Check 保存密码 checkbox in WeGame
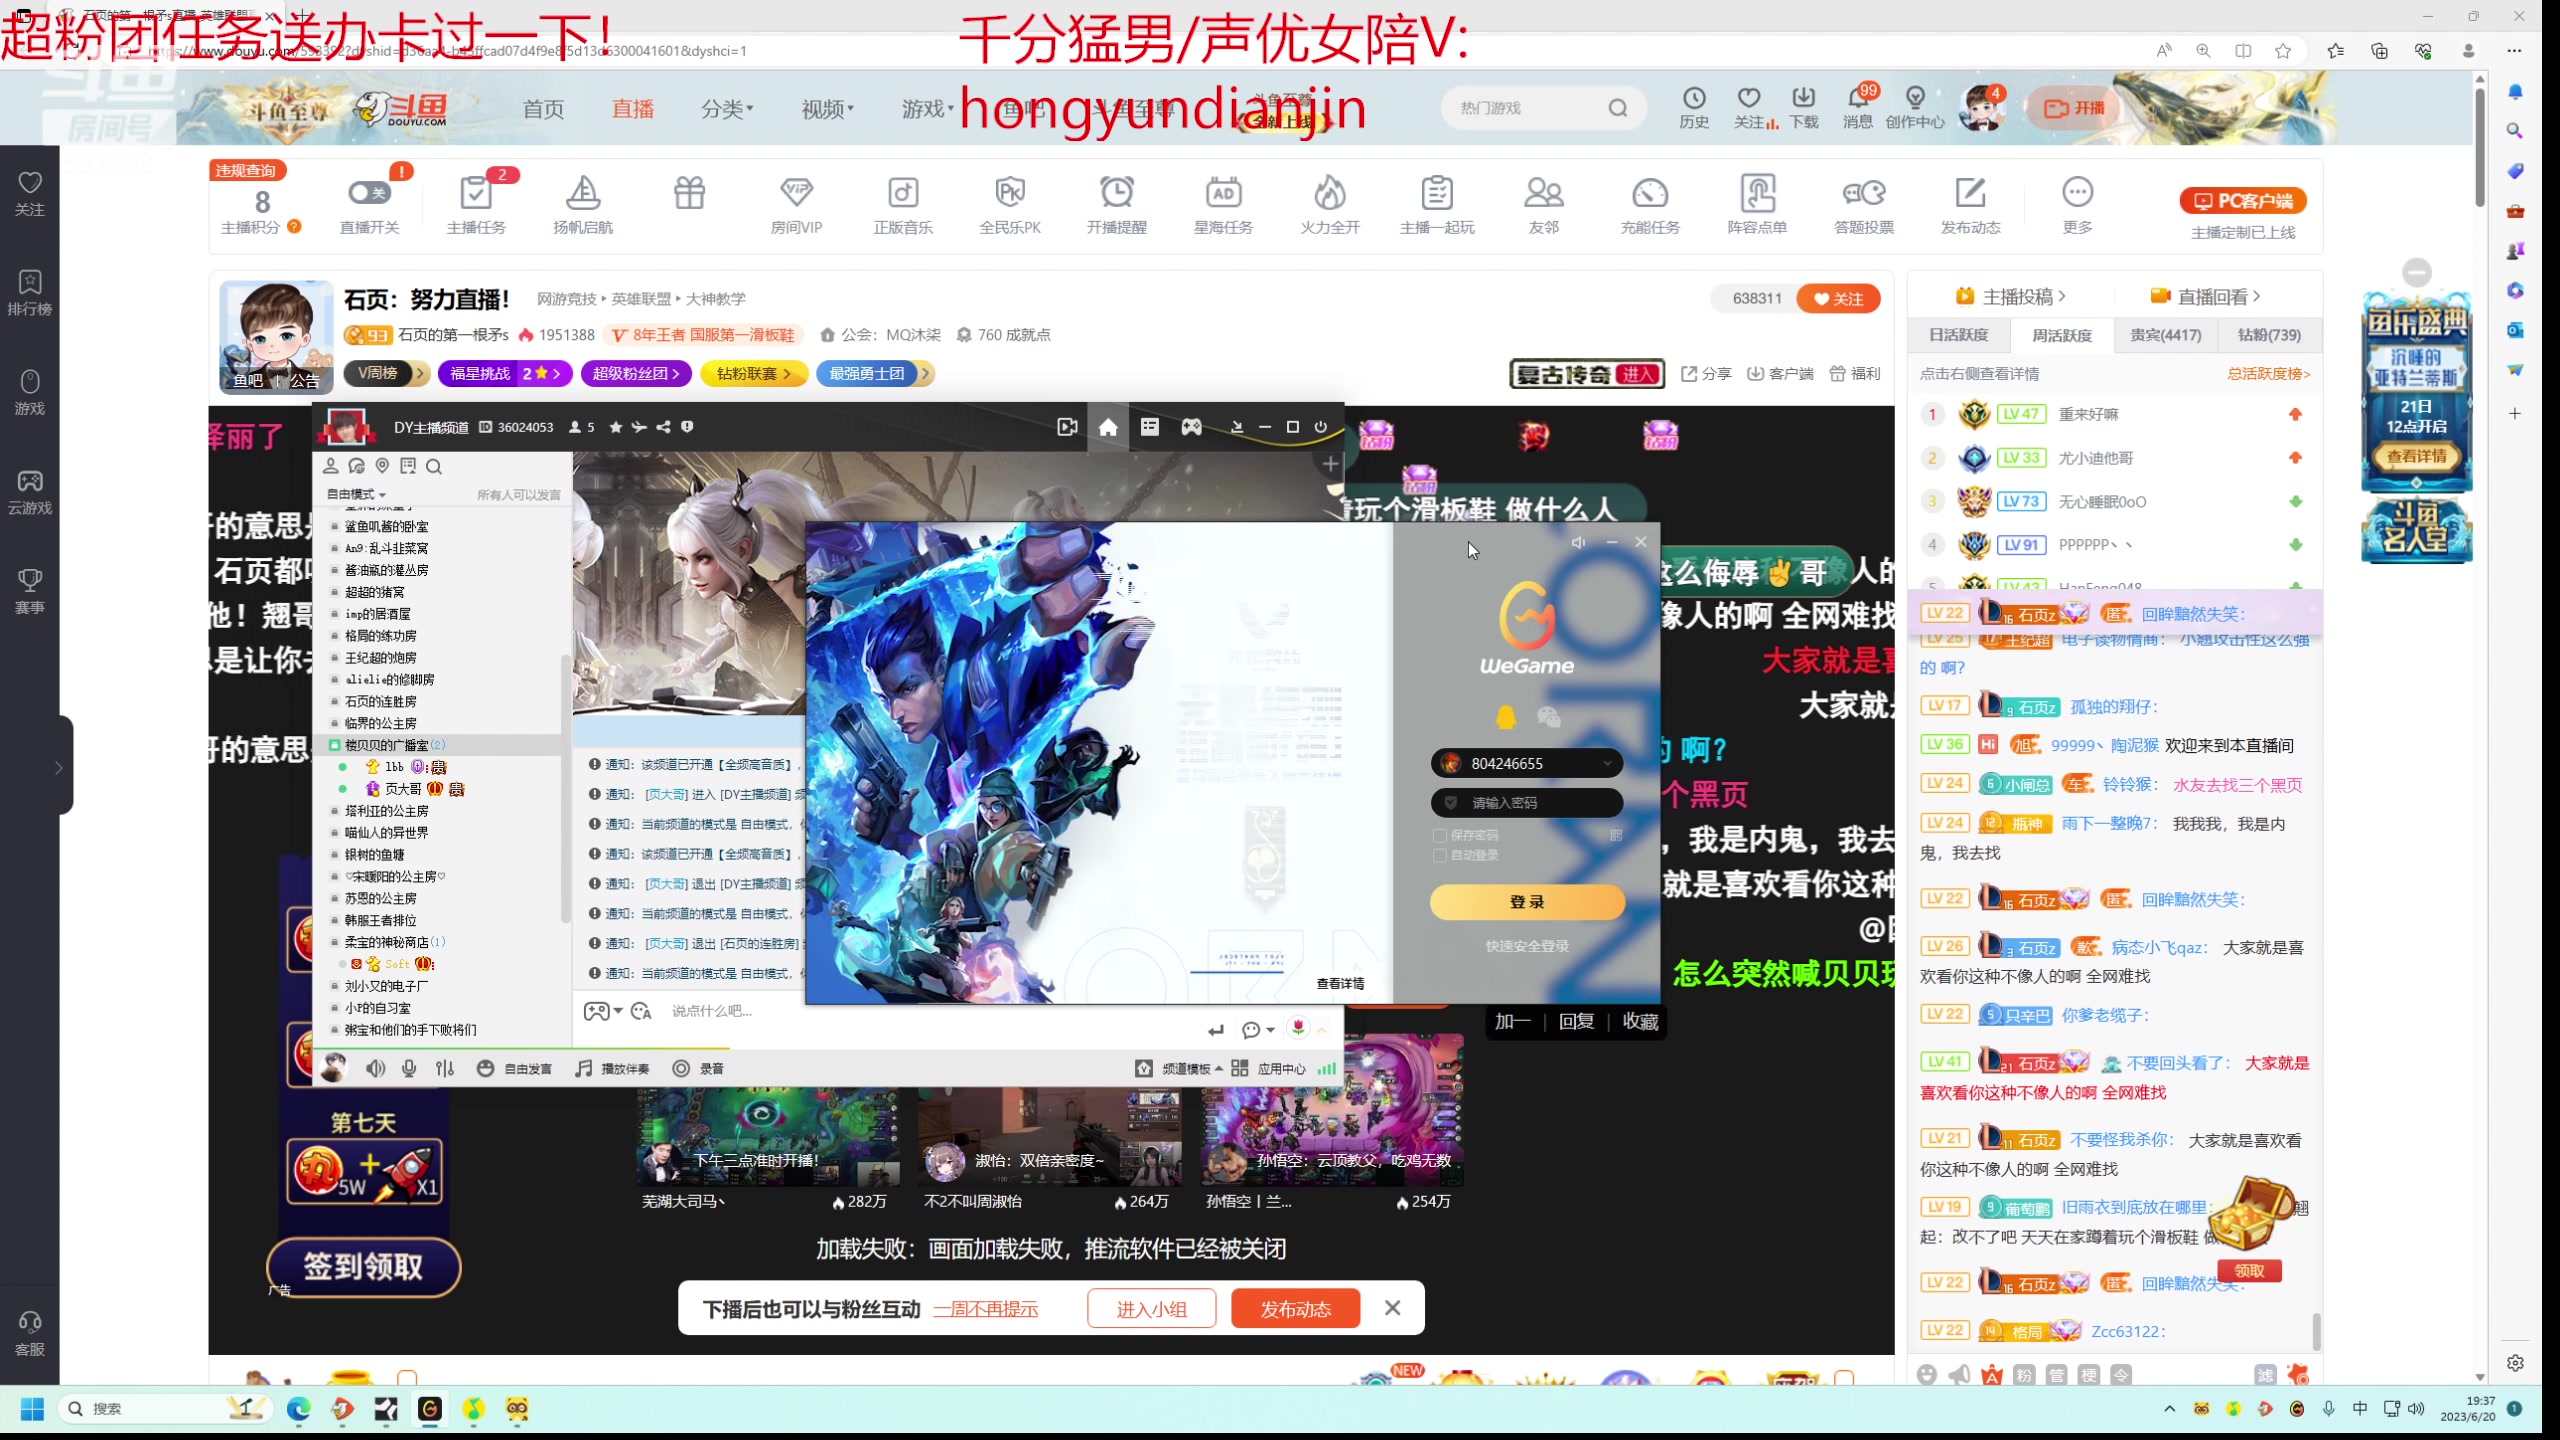The image size is (2560, 1440). click(x=1440, y=835)
